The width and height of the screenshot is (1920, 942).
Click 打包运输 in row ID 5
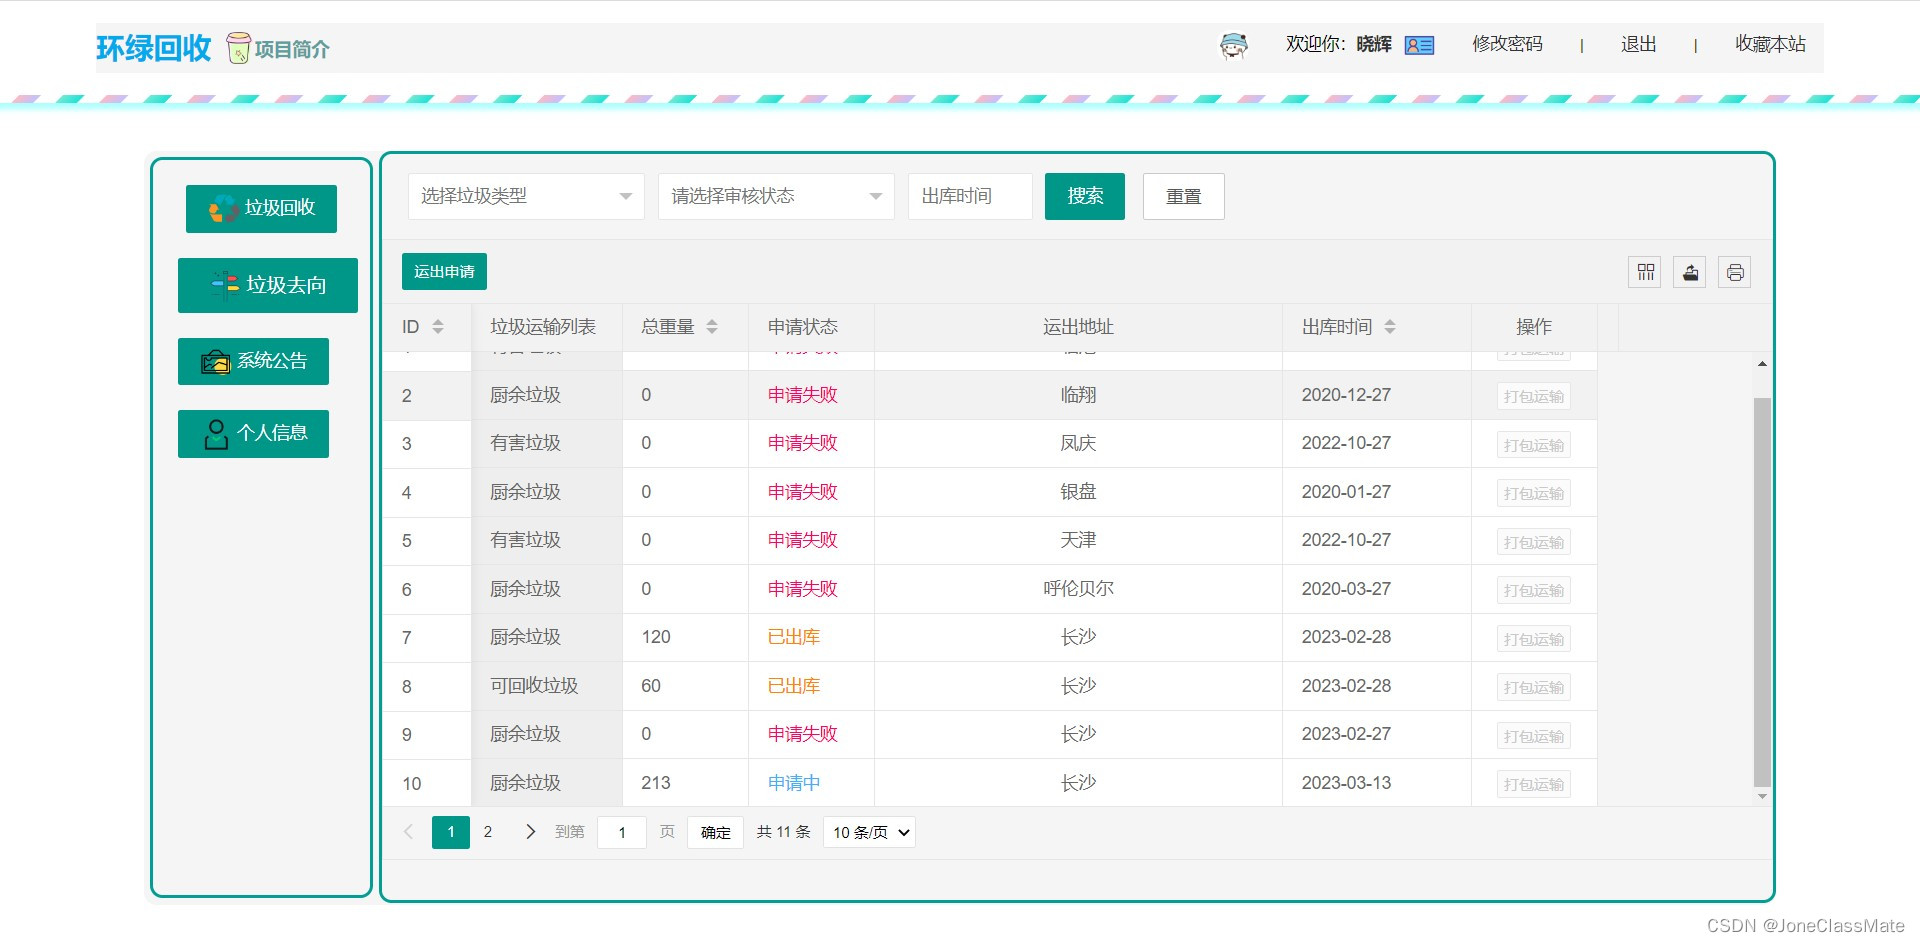1534,542
